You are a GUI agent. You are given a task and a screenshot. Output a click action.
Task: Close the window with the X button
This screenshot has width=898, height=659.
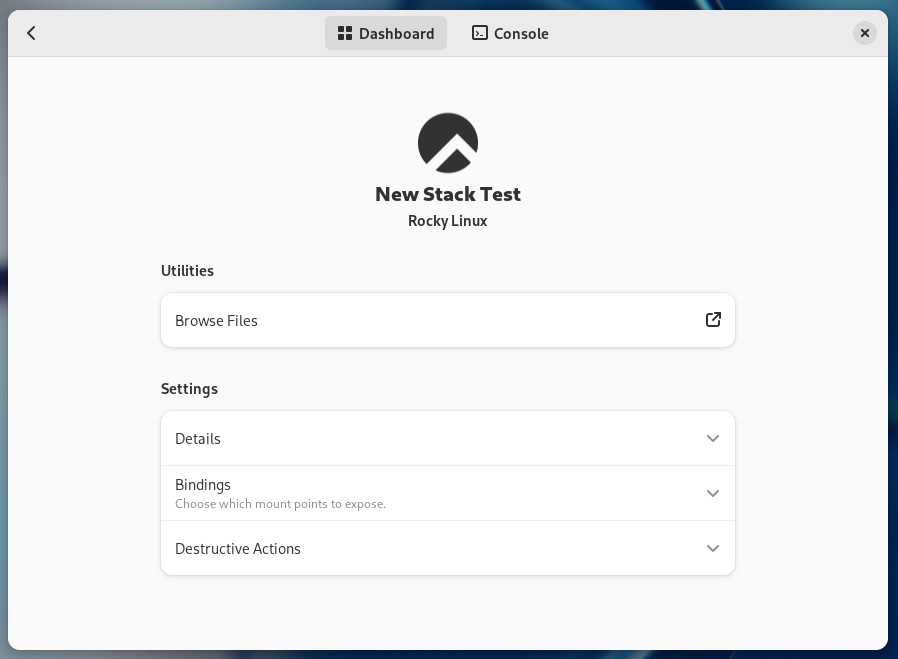[865, 33]
